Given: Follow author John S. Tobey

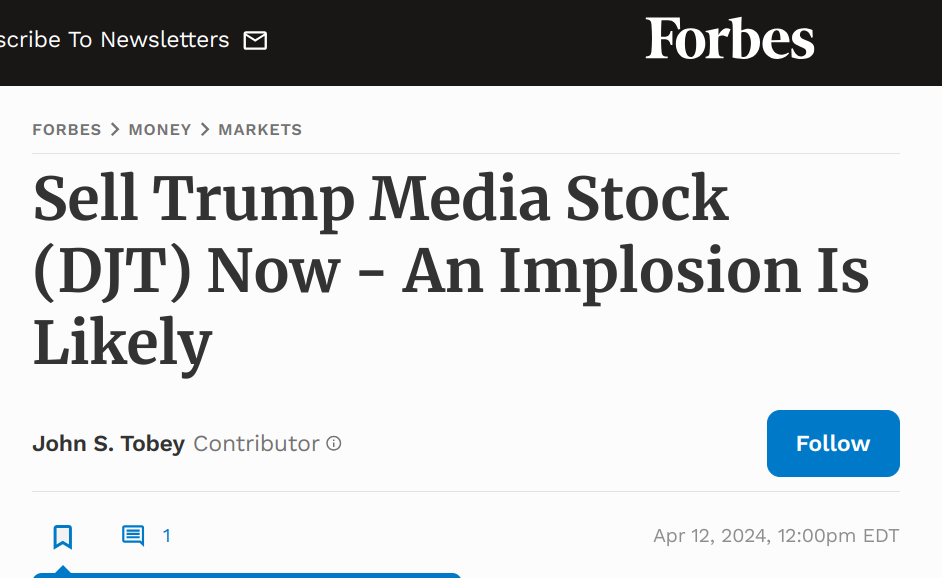Looking at the screenshot, I should point(833,443).
